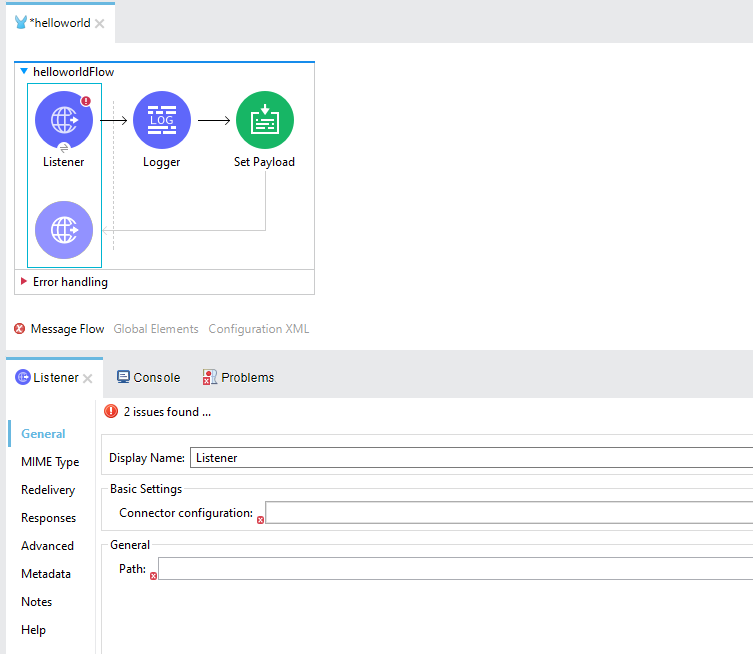753x654 pixels.
Task: Select General in Listener sidebar
Action: click(43, 434)
